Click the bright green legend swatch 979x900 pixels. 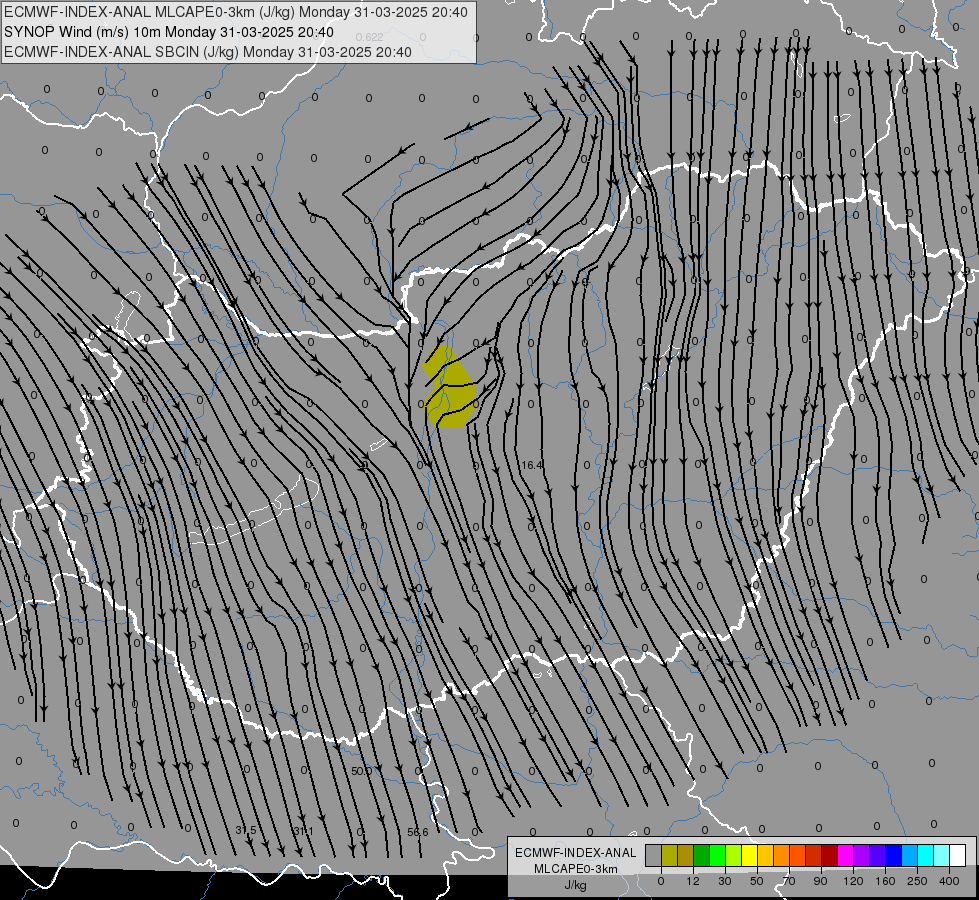coord(717,855)
